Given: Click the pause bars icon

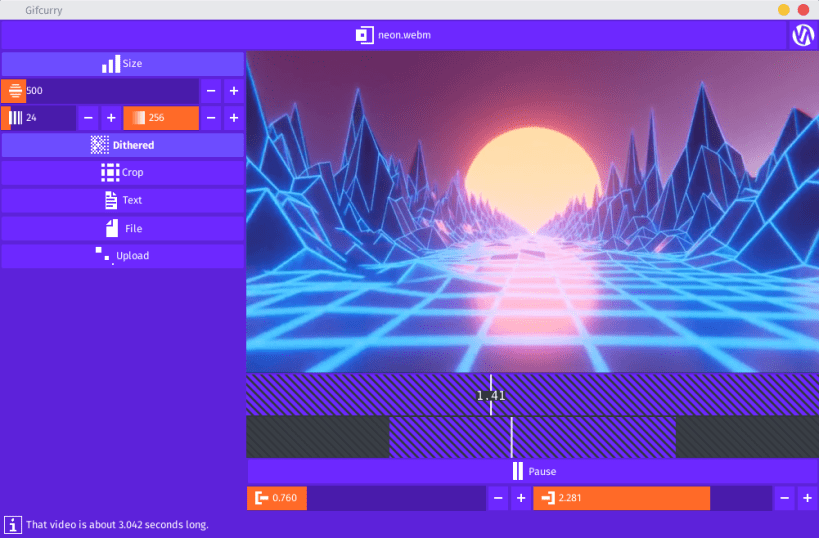Looking at the screenshot, I should [x=518, y=471].
